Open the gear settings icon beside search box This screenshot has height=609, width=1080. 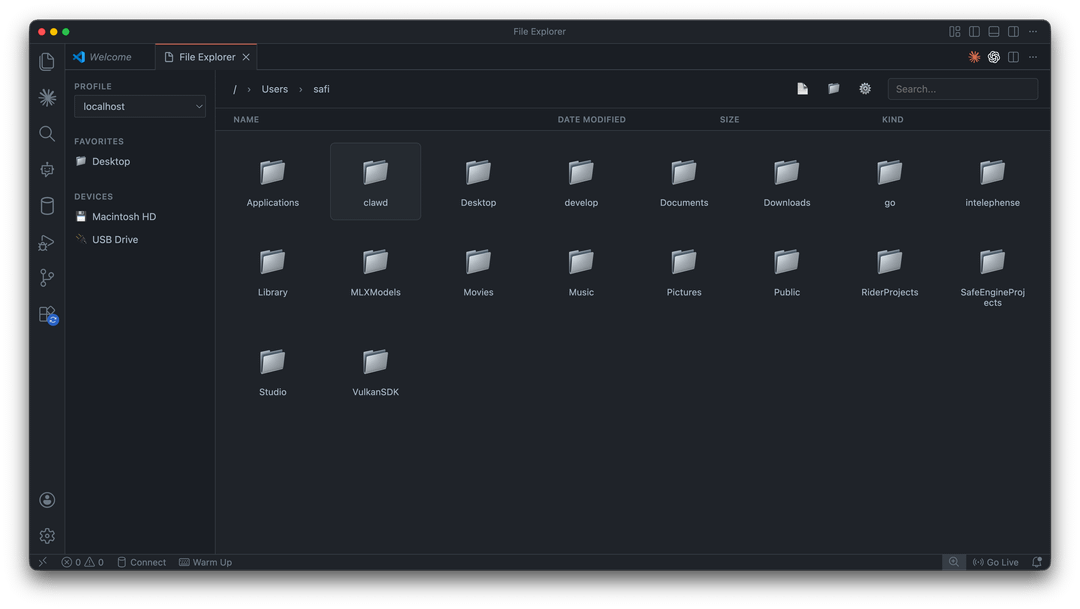(x=865, y=89)
